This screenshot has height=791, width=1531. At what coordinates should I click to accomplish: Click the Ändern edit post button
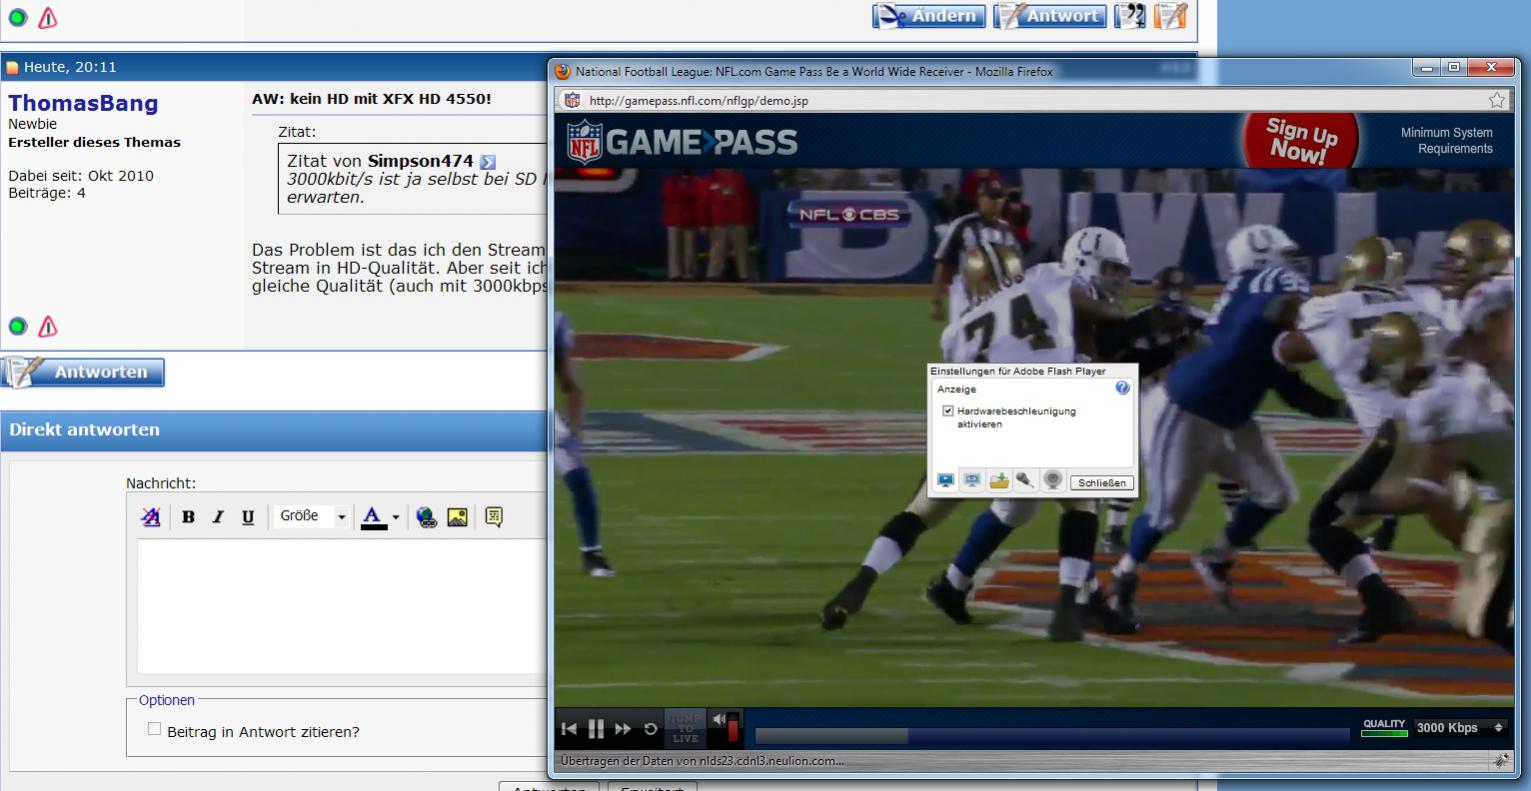[929, 16]
